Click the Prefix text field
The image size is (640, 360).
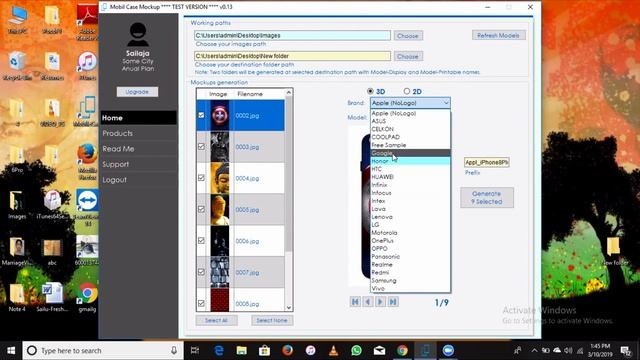tap(487, 162)
